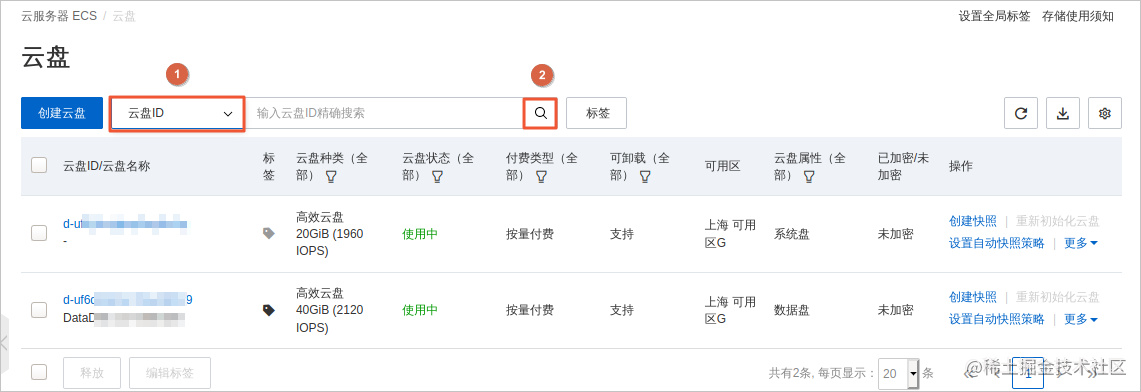
Task: Focus the 输入云盘ID精确搜索 field
Action: tap(384, 113)
